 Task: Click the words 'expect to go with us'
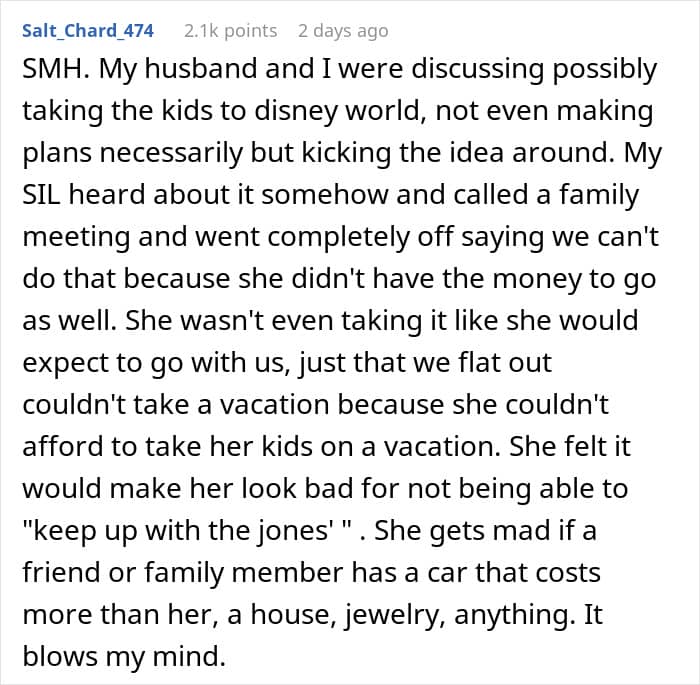(x=154, y=363)
